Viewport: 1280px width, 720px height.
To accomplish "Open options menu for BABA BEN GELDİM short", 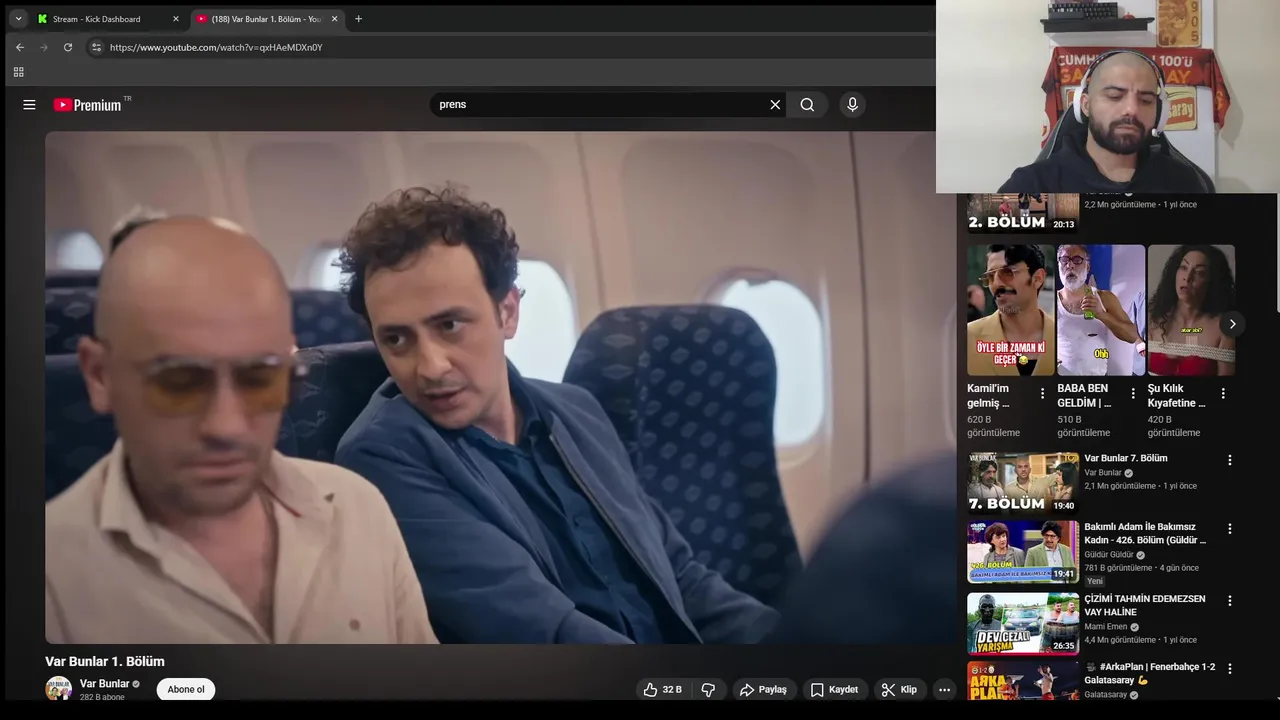I will pyautogui.click(x=1133, y=393).
